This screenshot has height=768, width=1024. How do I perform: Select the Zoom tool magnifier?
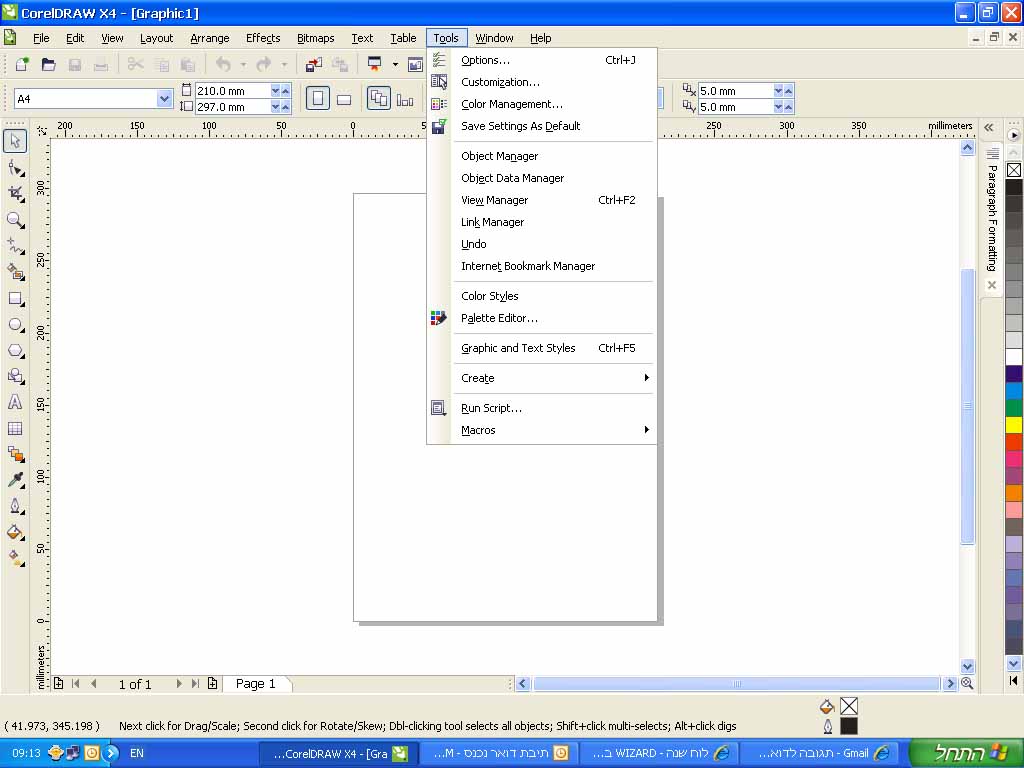click(15, 219)
